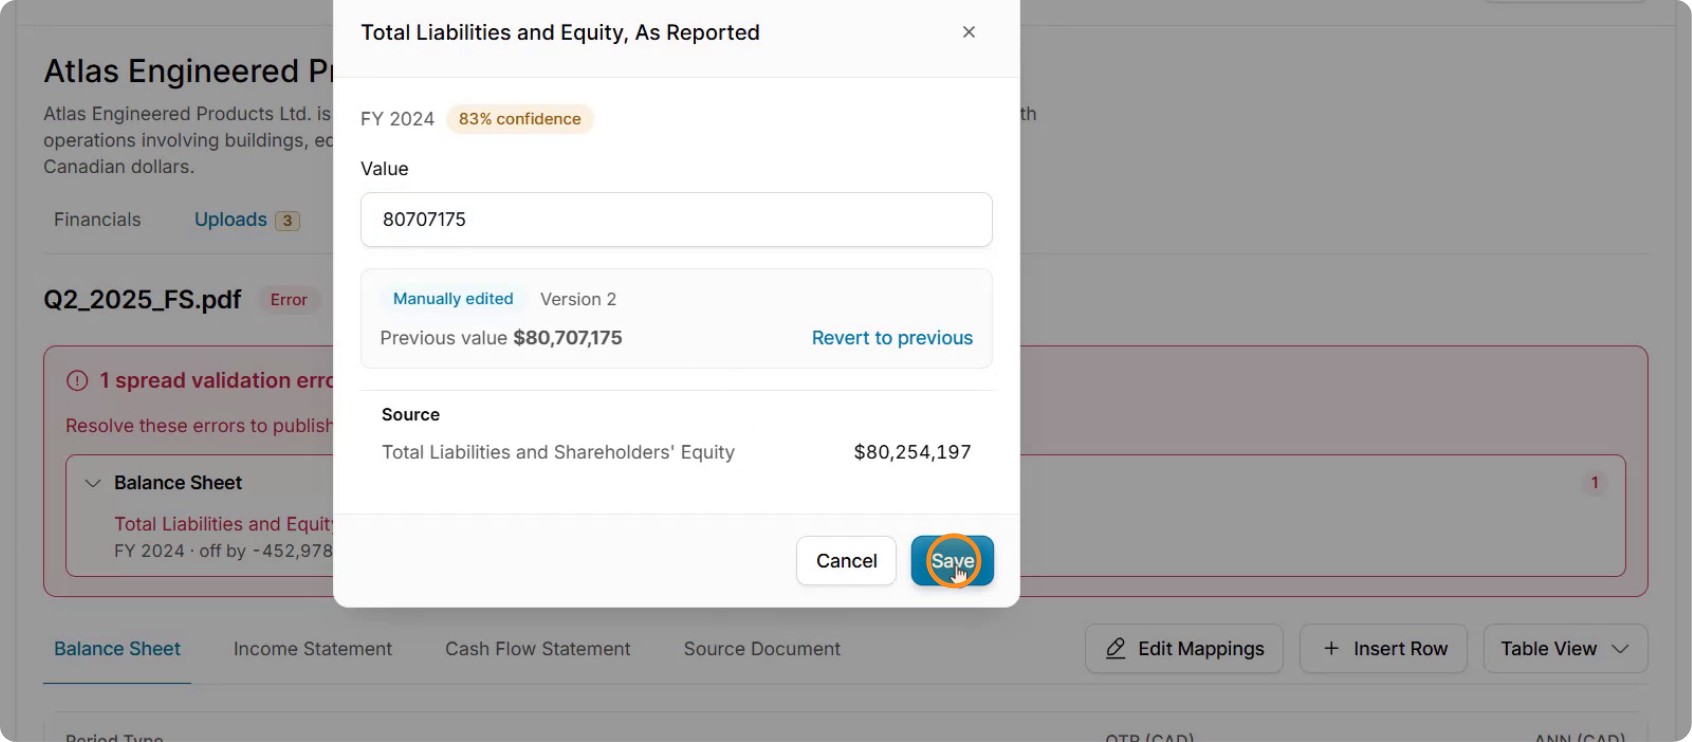Image resolution: width=1692 pixels, height=742 pixels.
Task: Click the pencil icon on Edit Mappings
Action: point(1116,649)
